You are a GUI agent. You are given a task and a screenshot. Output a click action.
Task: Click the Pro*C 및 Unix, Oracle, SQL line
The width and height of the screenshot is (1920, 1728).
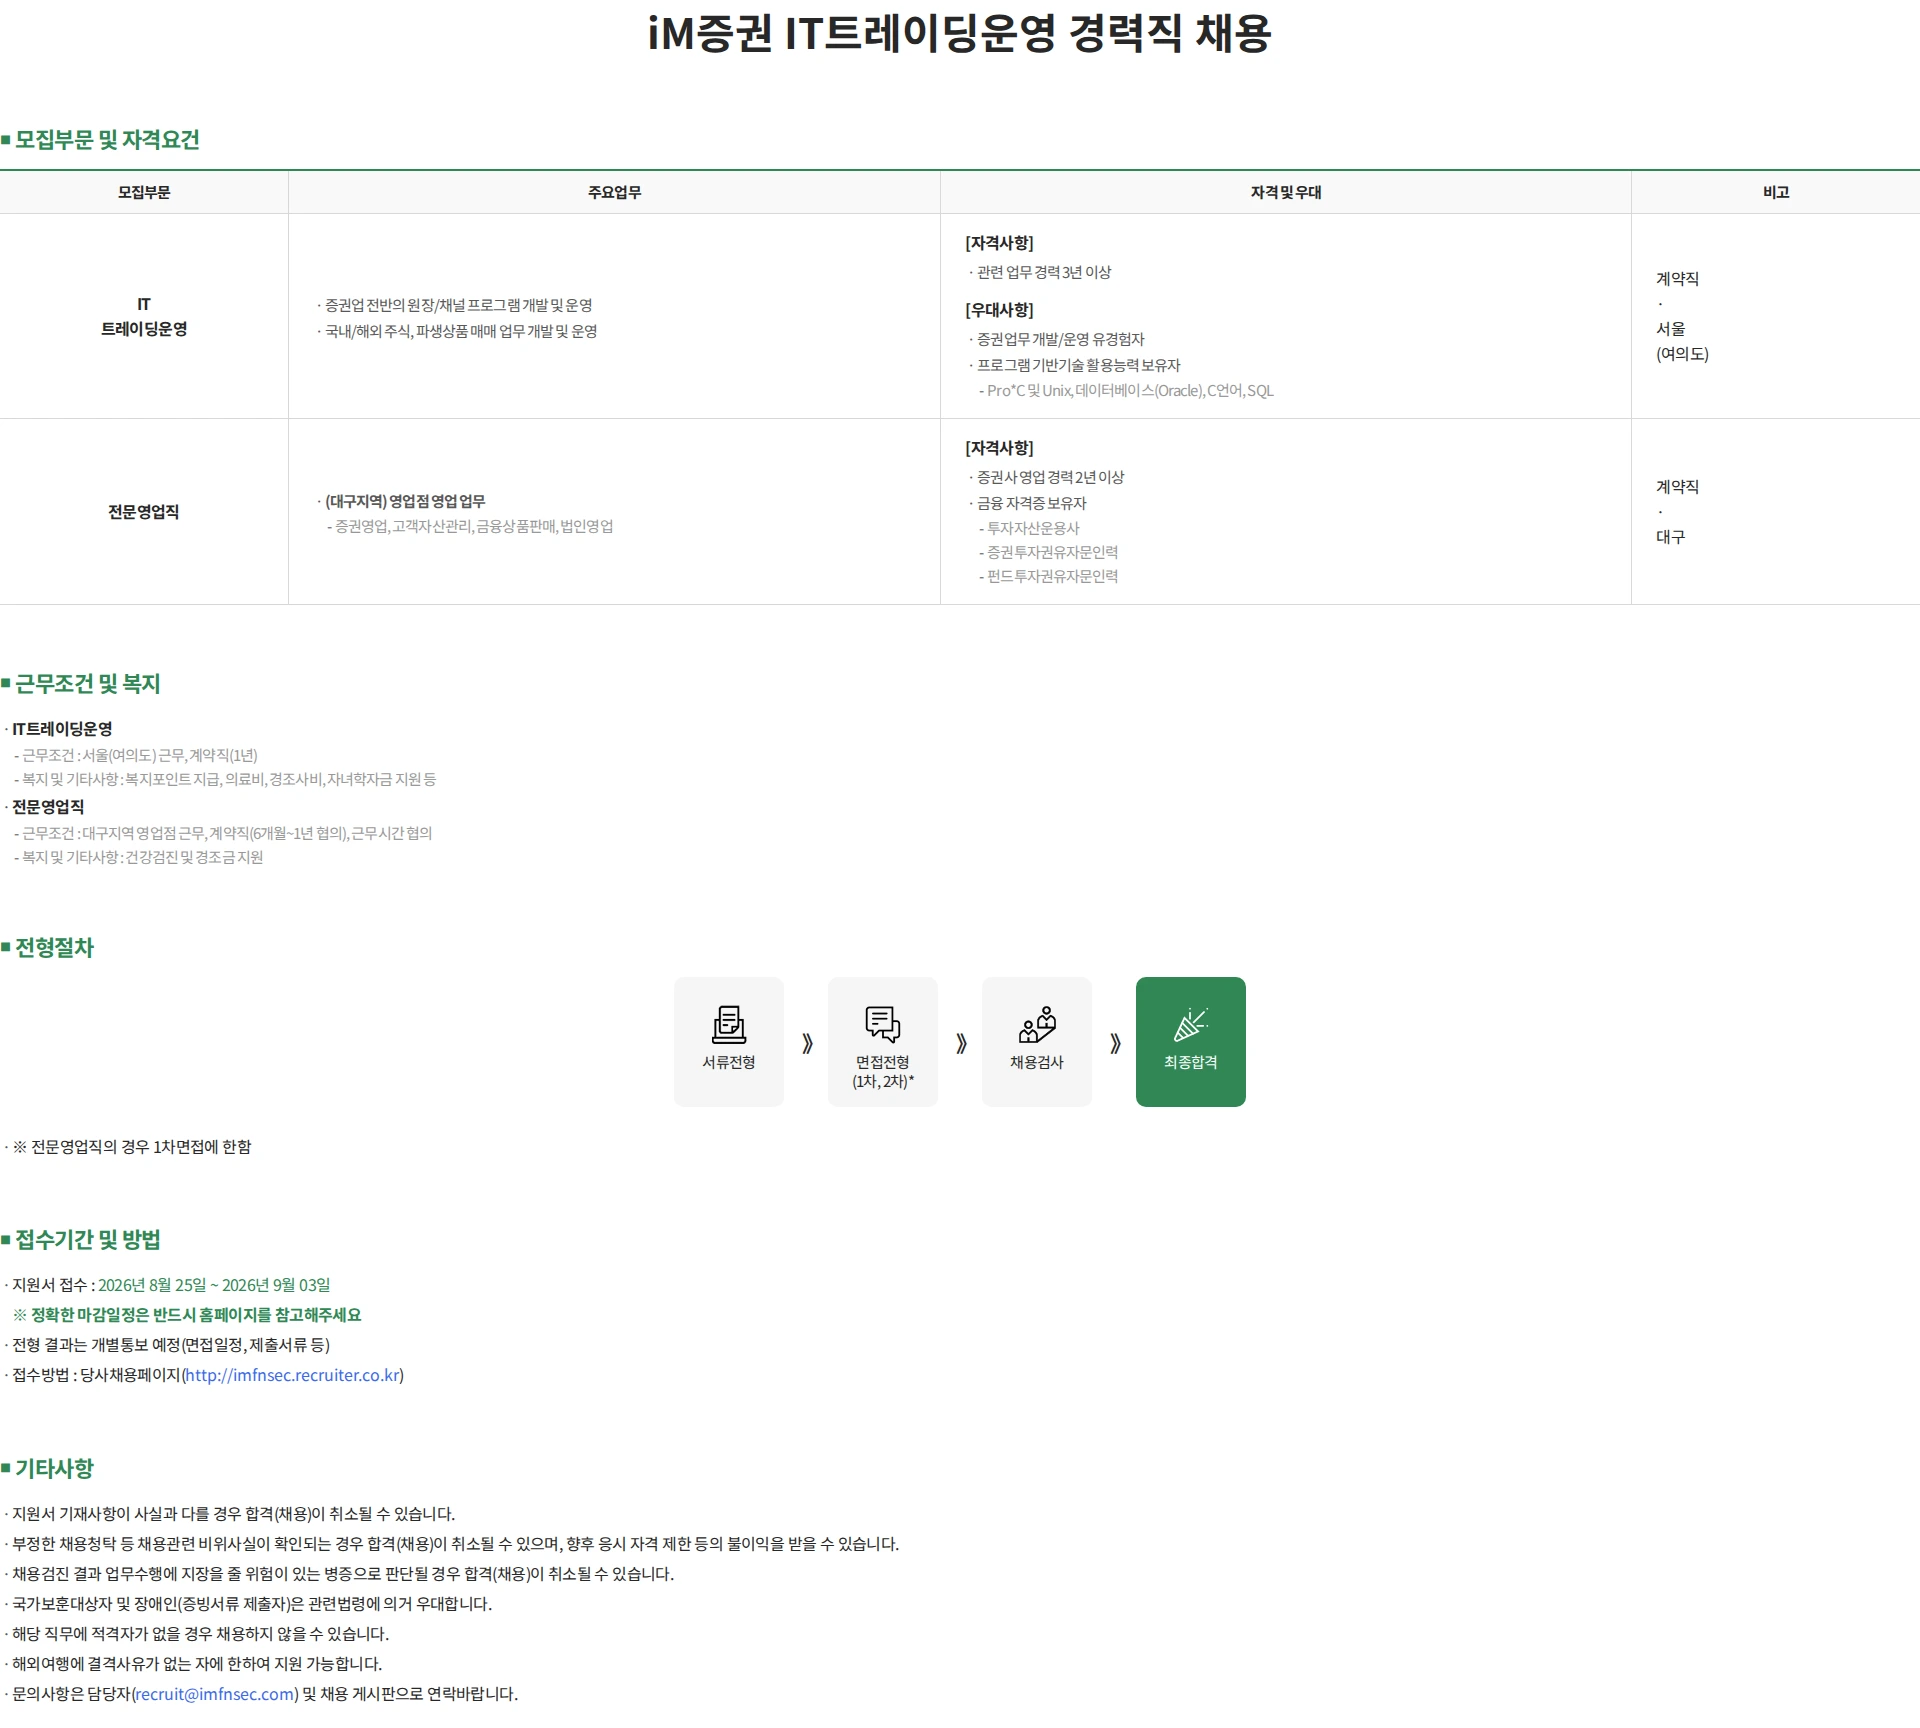[x=1130, y=391]
